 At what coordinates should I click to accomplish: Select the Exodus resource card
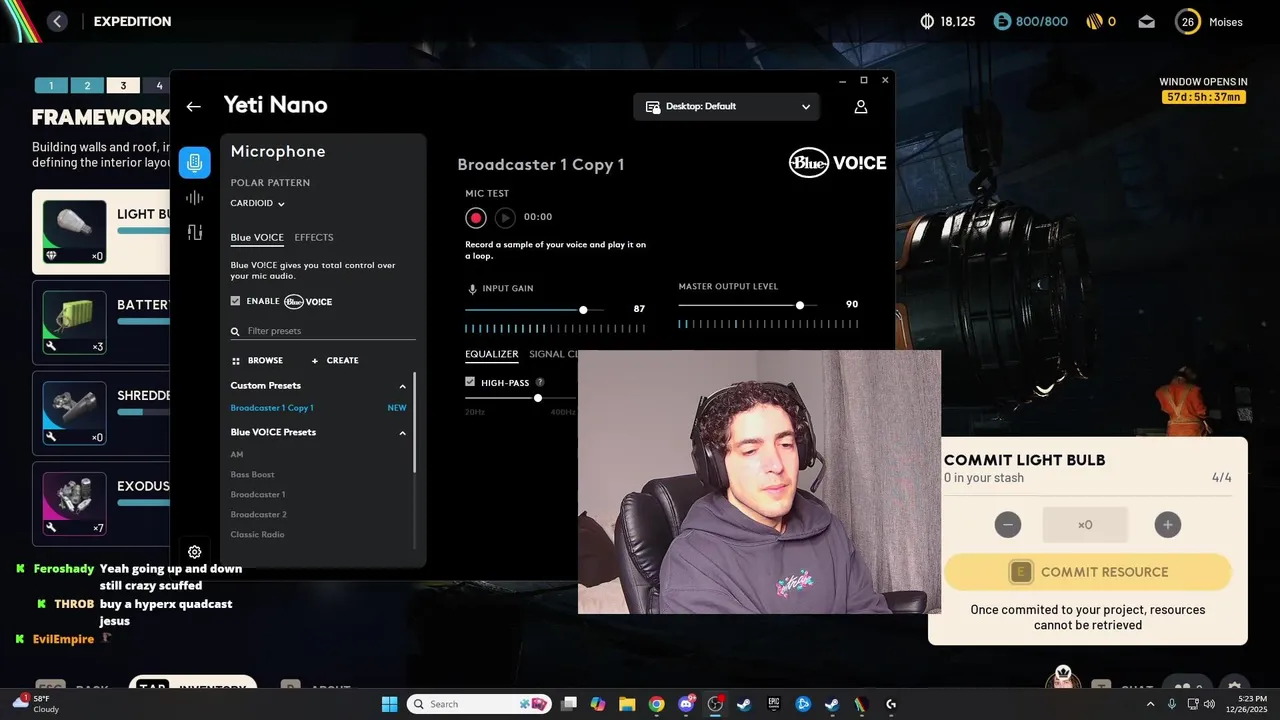click(102, 503)
